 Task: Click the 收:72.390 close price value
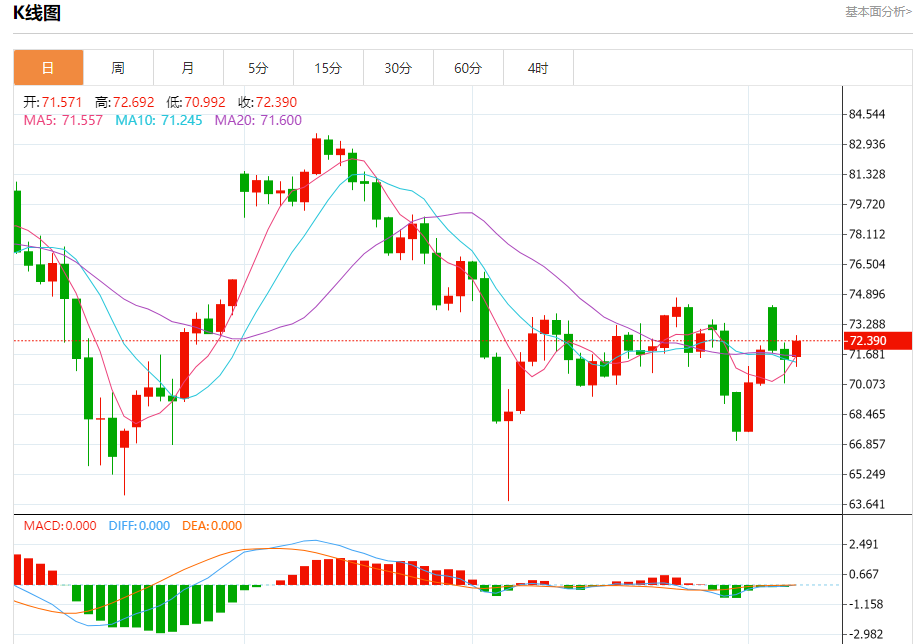[268, 102]
